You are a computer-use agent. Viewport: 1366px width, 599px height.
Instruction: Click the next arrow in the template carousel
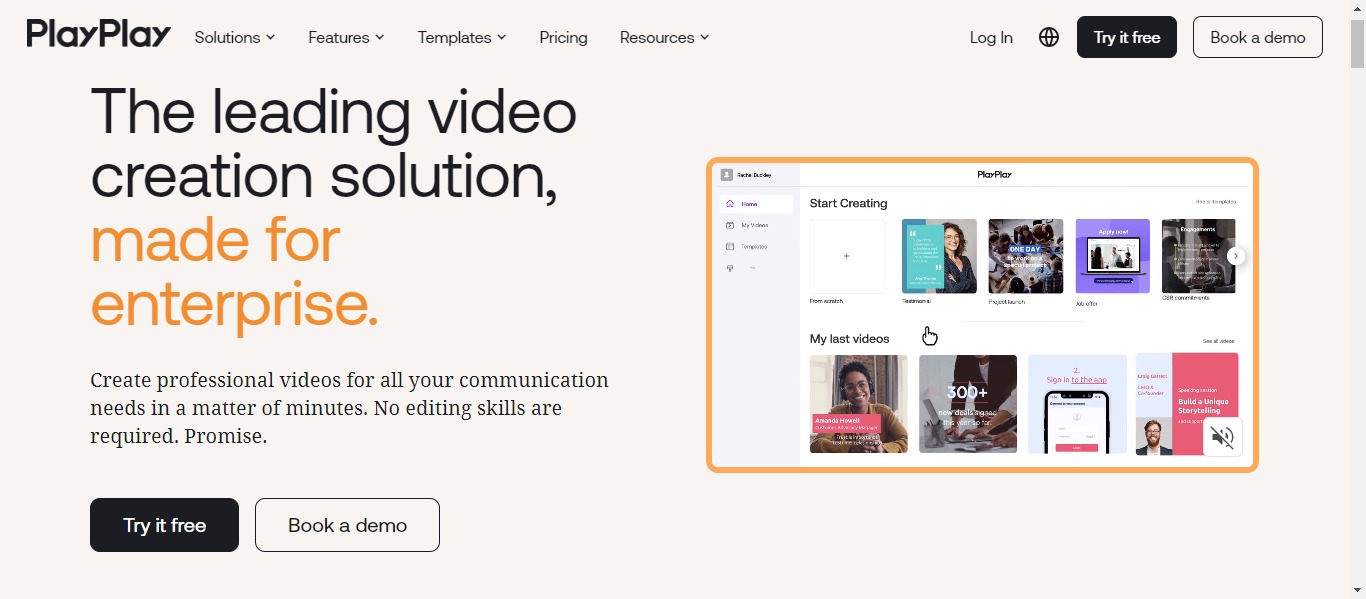[x=1236, y=256]
